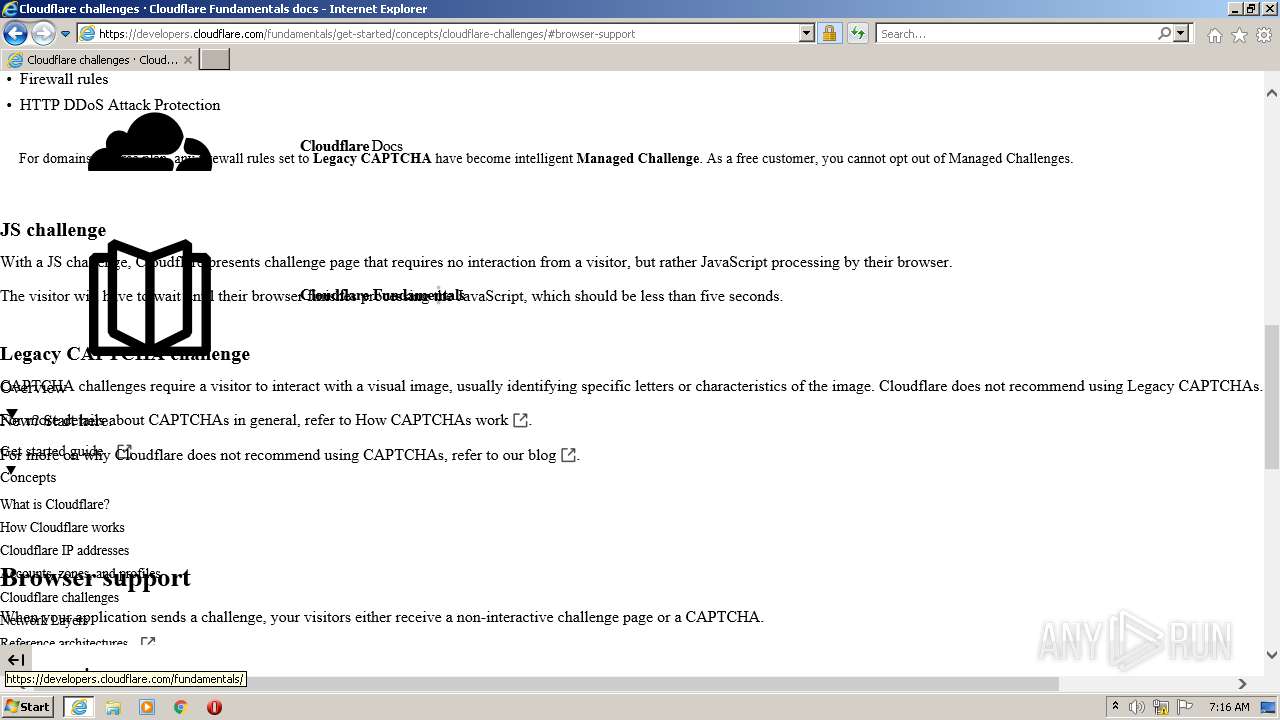
Task: Open the recent pages dropdown beside Forward
Action: [x=66, y=34]
